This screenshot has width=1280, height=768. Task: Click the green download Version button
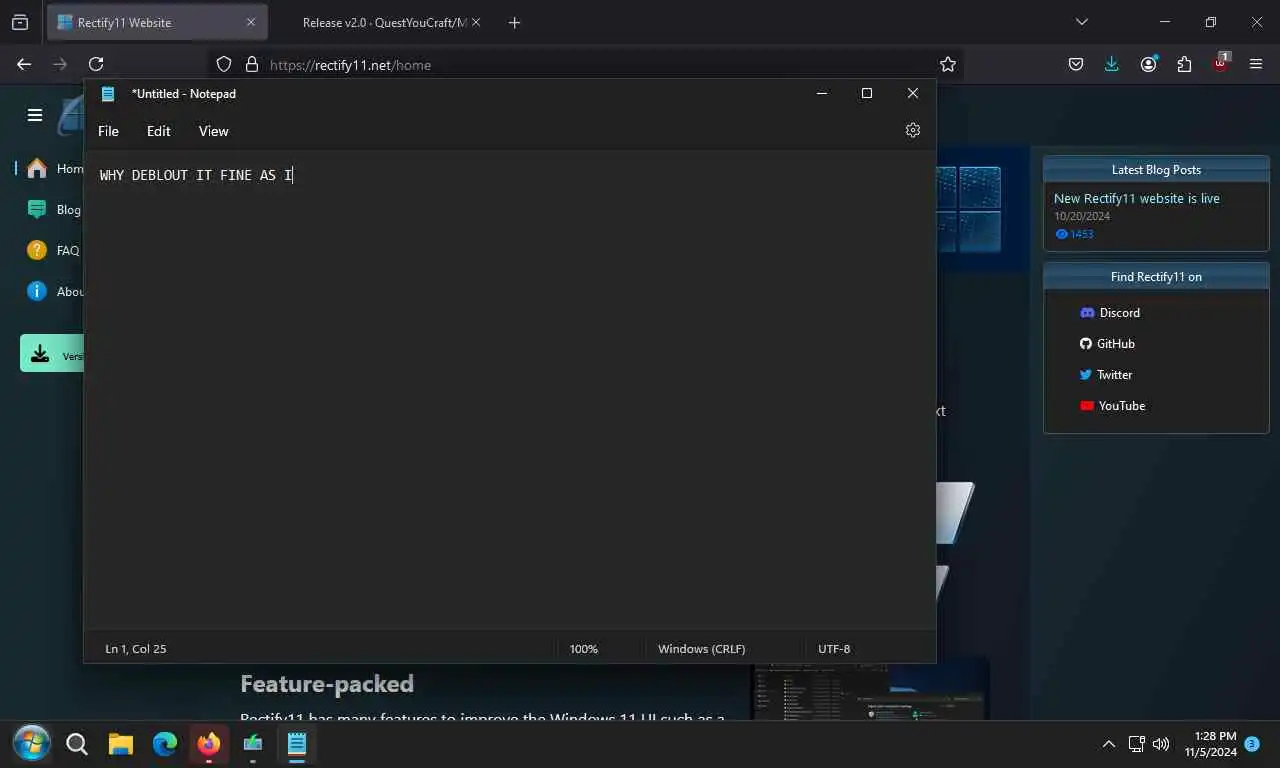point(52,354)
